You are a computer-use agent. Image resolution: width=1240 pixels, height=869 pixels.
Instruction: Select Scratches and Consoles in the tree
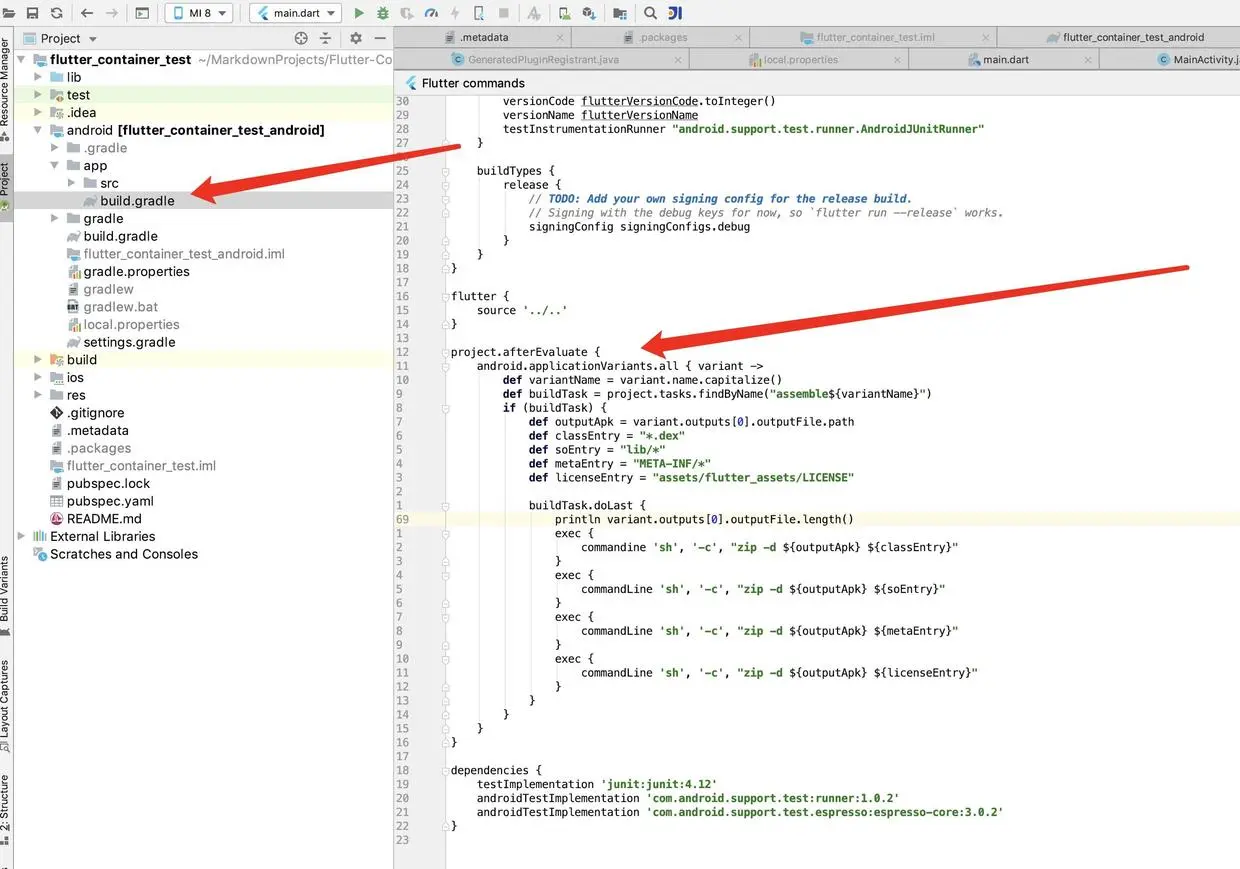[124, 554]
